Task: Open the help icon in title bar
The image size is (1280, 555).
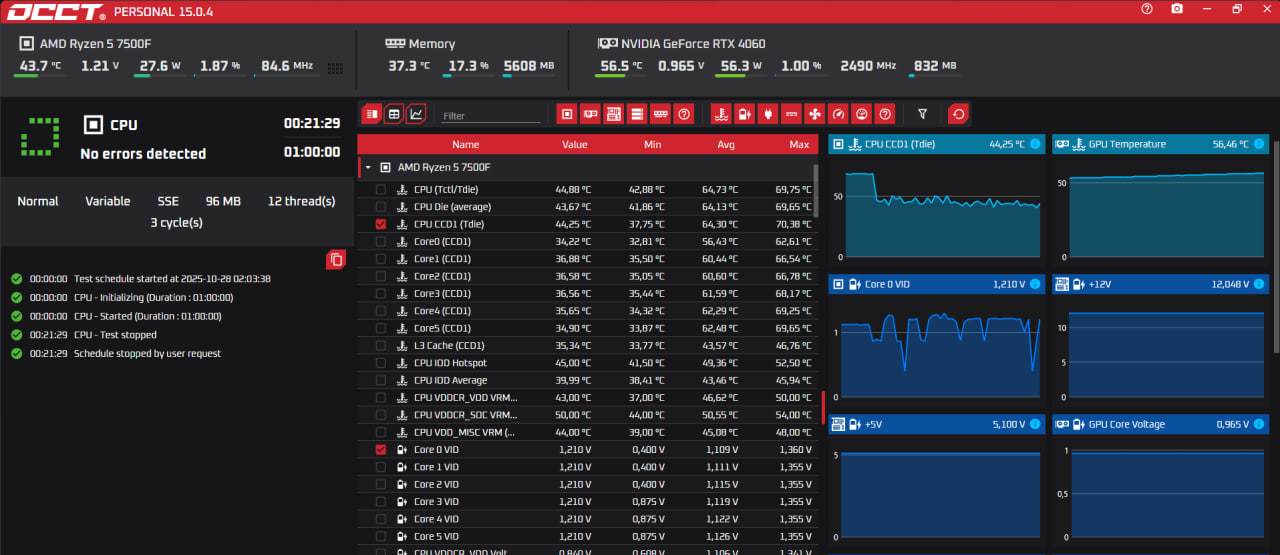Action: pyautogui.click(x=1147, y=9)
